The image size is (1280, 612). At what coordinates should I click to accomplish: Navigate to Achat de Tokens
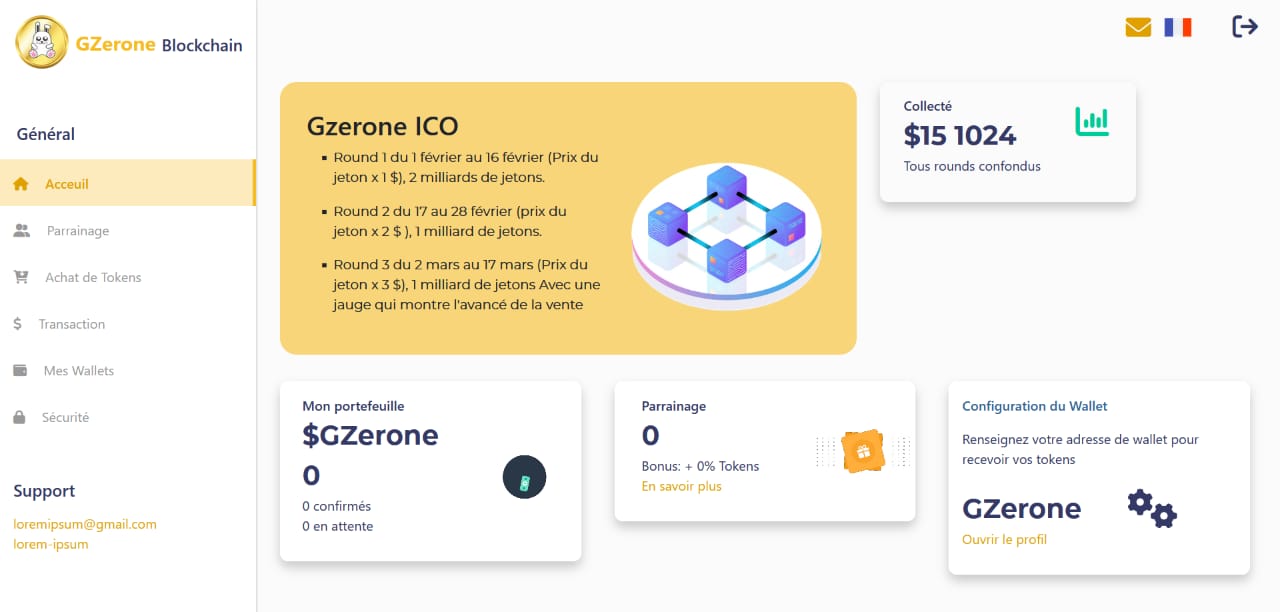tap(93, 277)
